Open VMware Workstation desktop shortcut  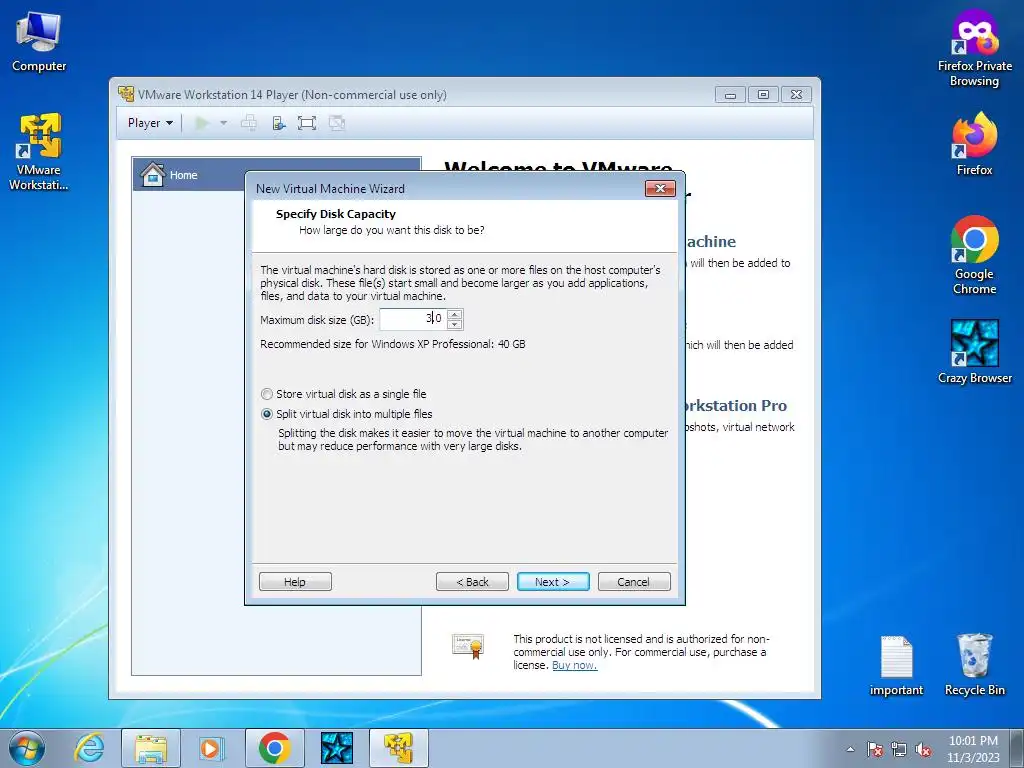click(x=39, y=152)
